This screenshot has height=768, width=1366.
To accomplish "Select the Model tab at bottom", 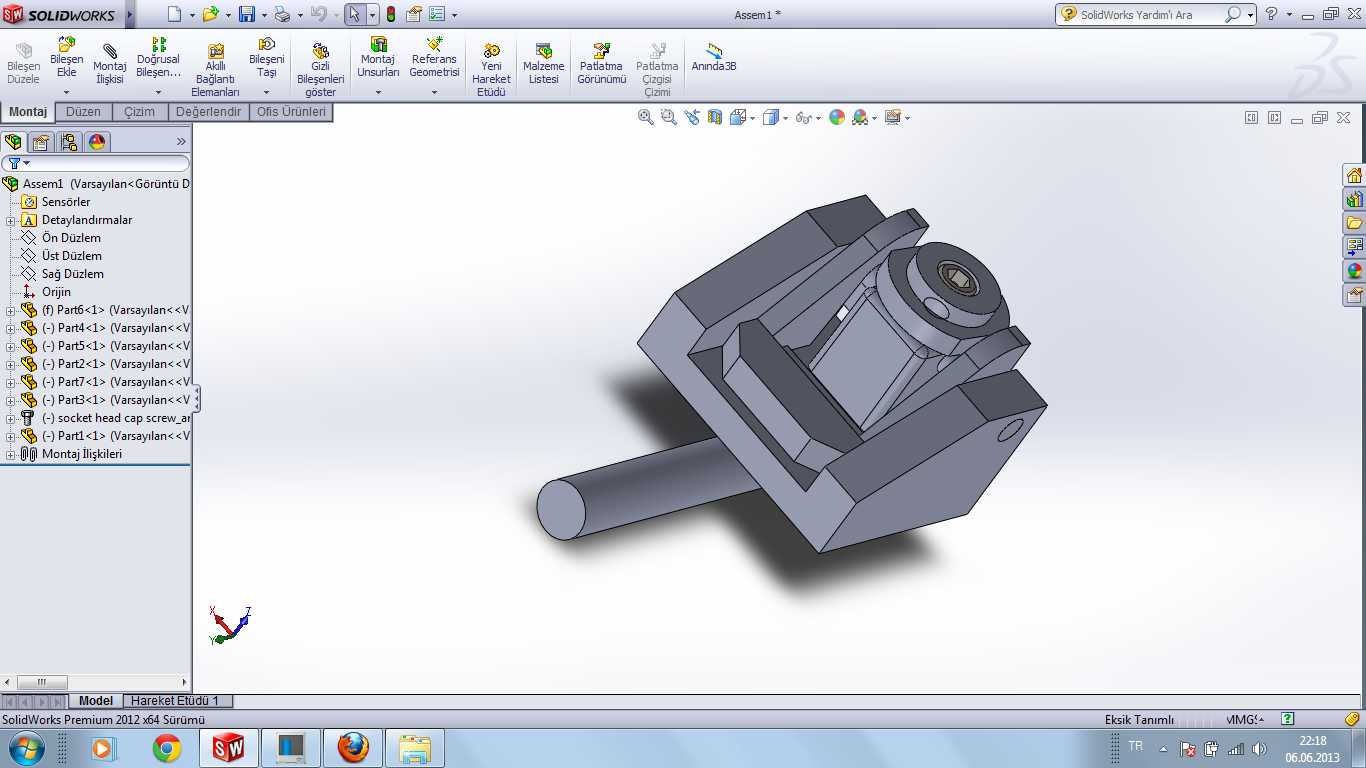I will (x=96, y=701).
